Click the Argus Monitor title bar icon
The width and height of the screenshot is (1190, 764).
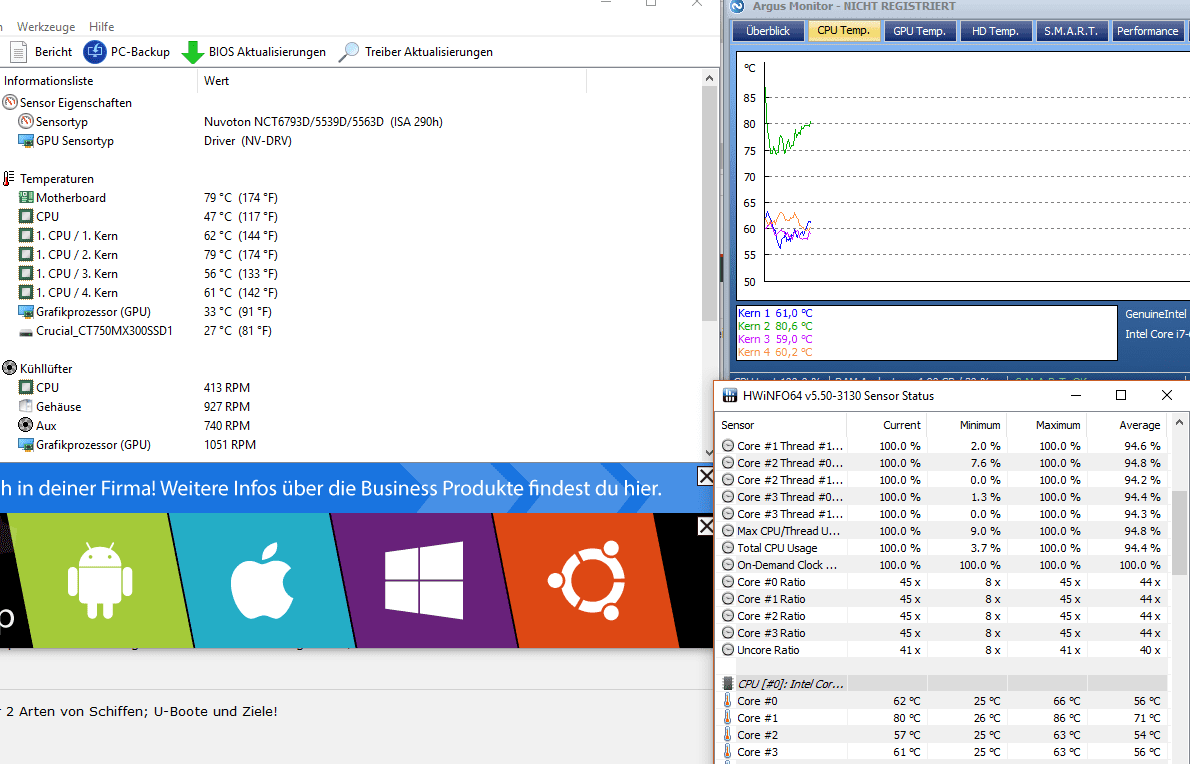736,6
